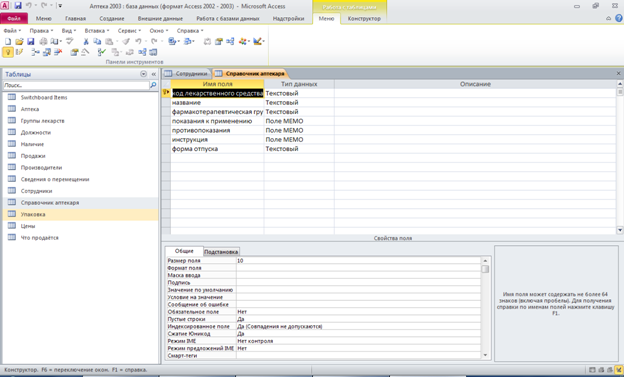Minimize the ribbon with the caret icon
Screen dimensions: 624x377
(608, 18)
